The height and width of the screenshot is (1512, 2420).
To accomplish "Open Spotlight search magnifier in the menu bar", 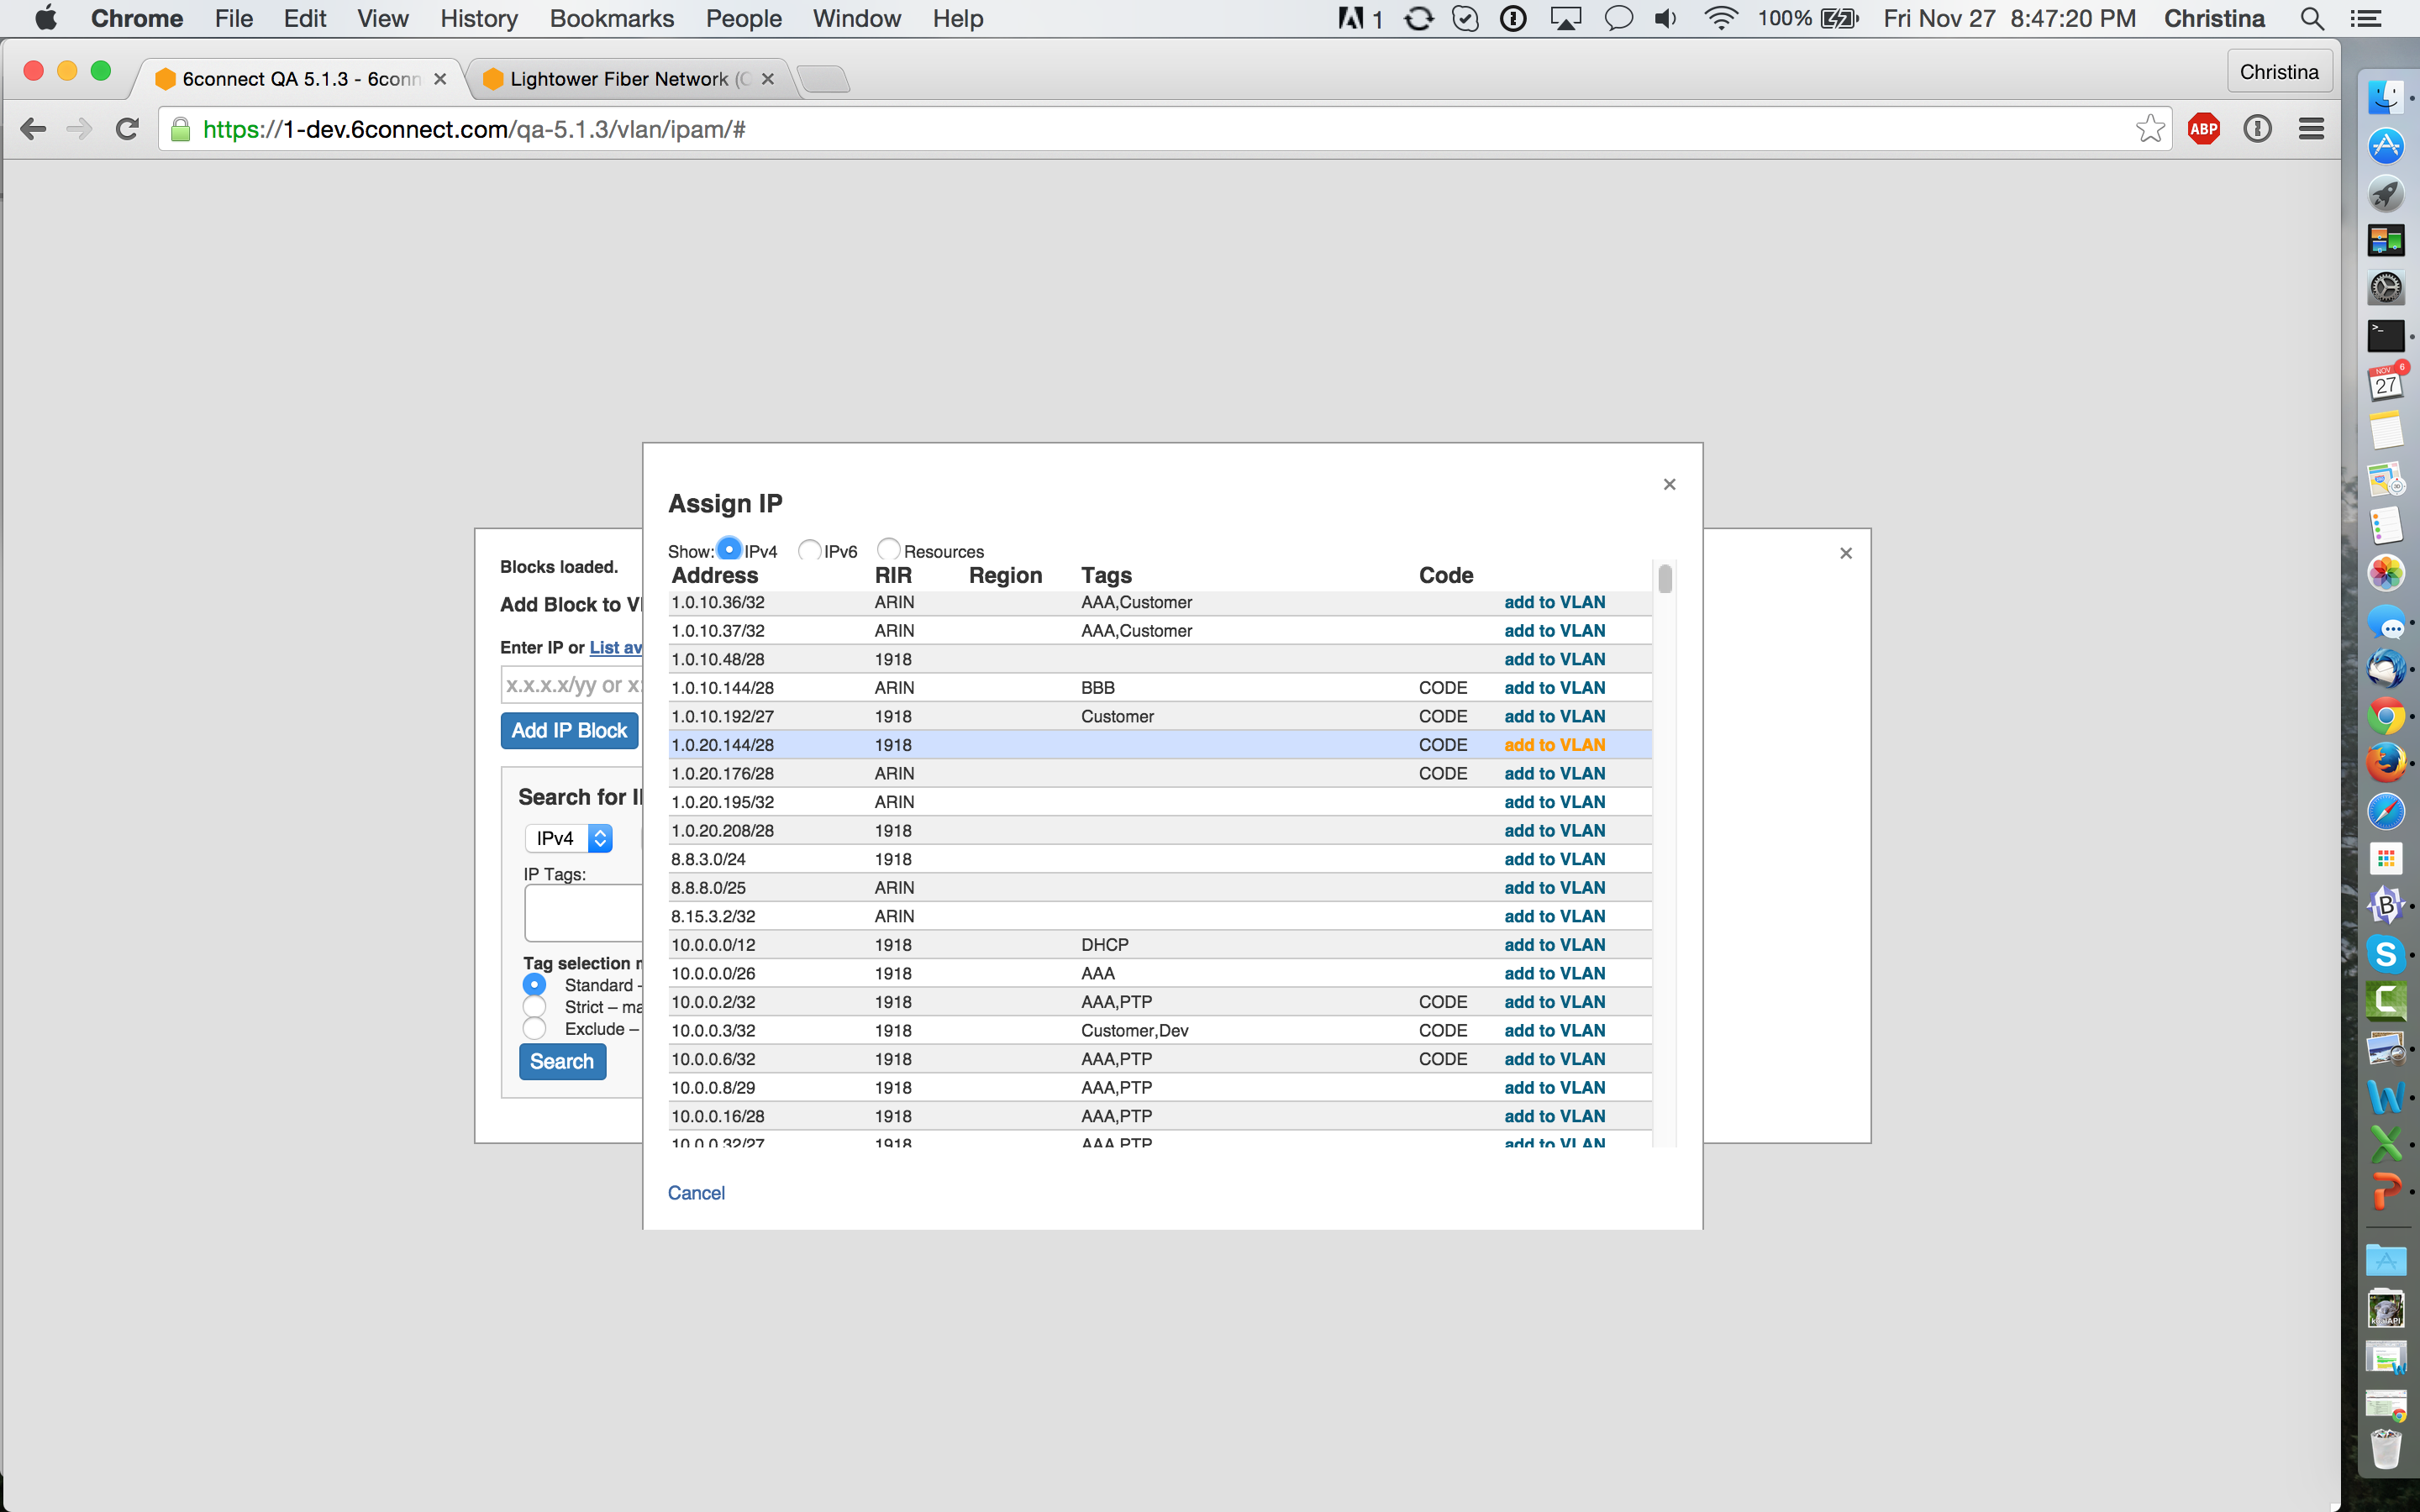I will click(x=2311, y=19).
